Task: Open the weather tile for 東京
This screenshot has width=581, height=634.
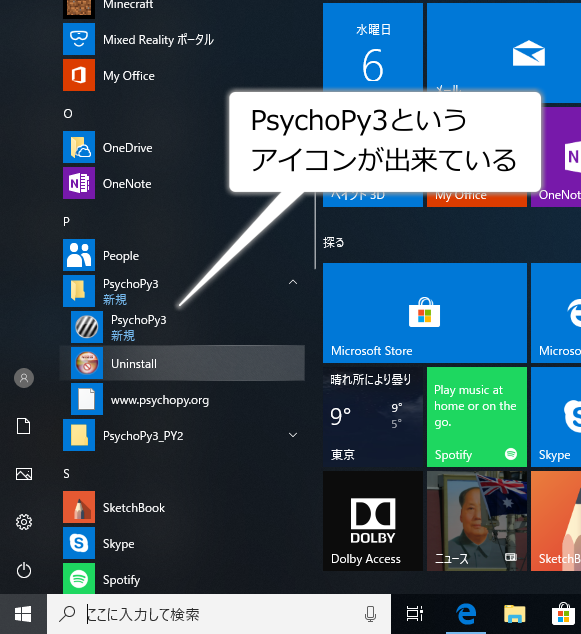Action: point(373,417)
